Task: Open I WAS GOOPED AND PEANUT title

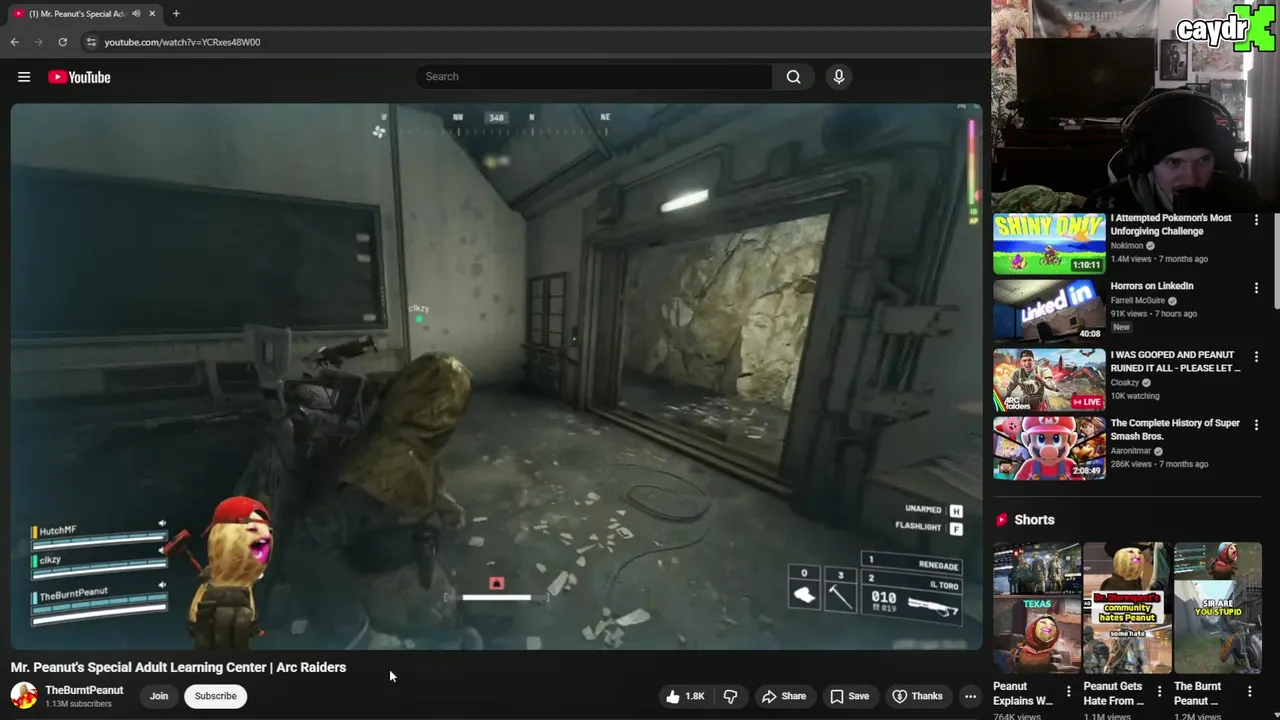Action: point(1176,361)
